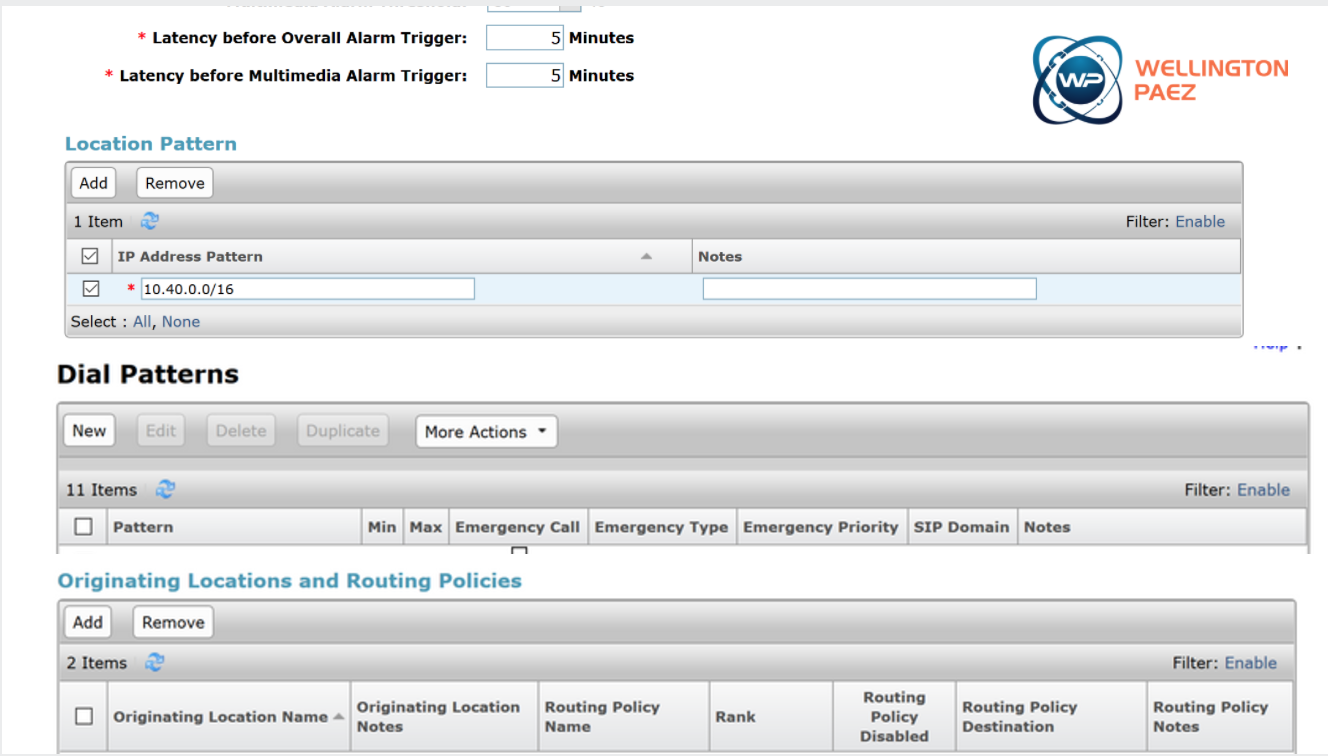Sort by Originating Location Name arrow
1328x756 pixels.
[337, 716]
